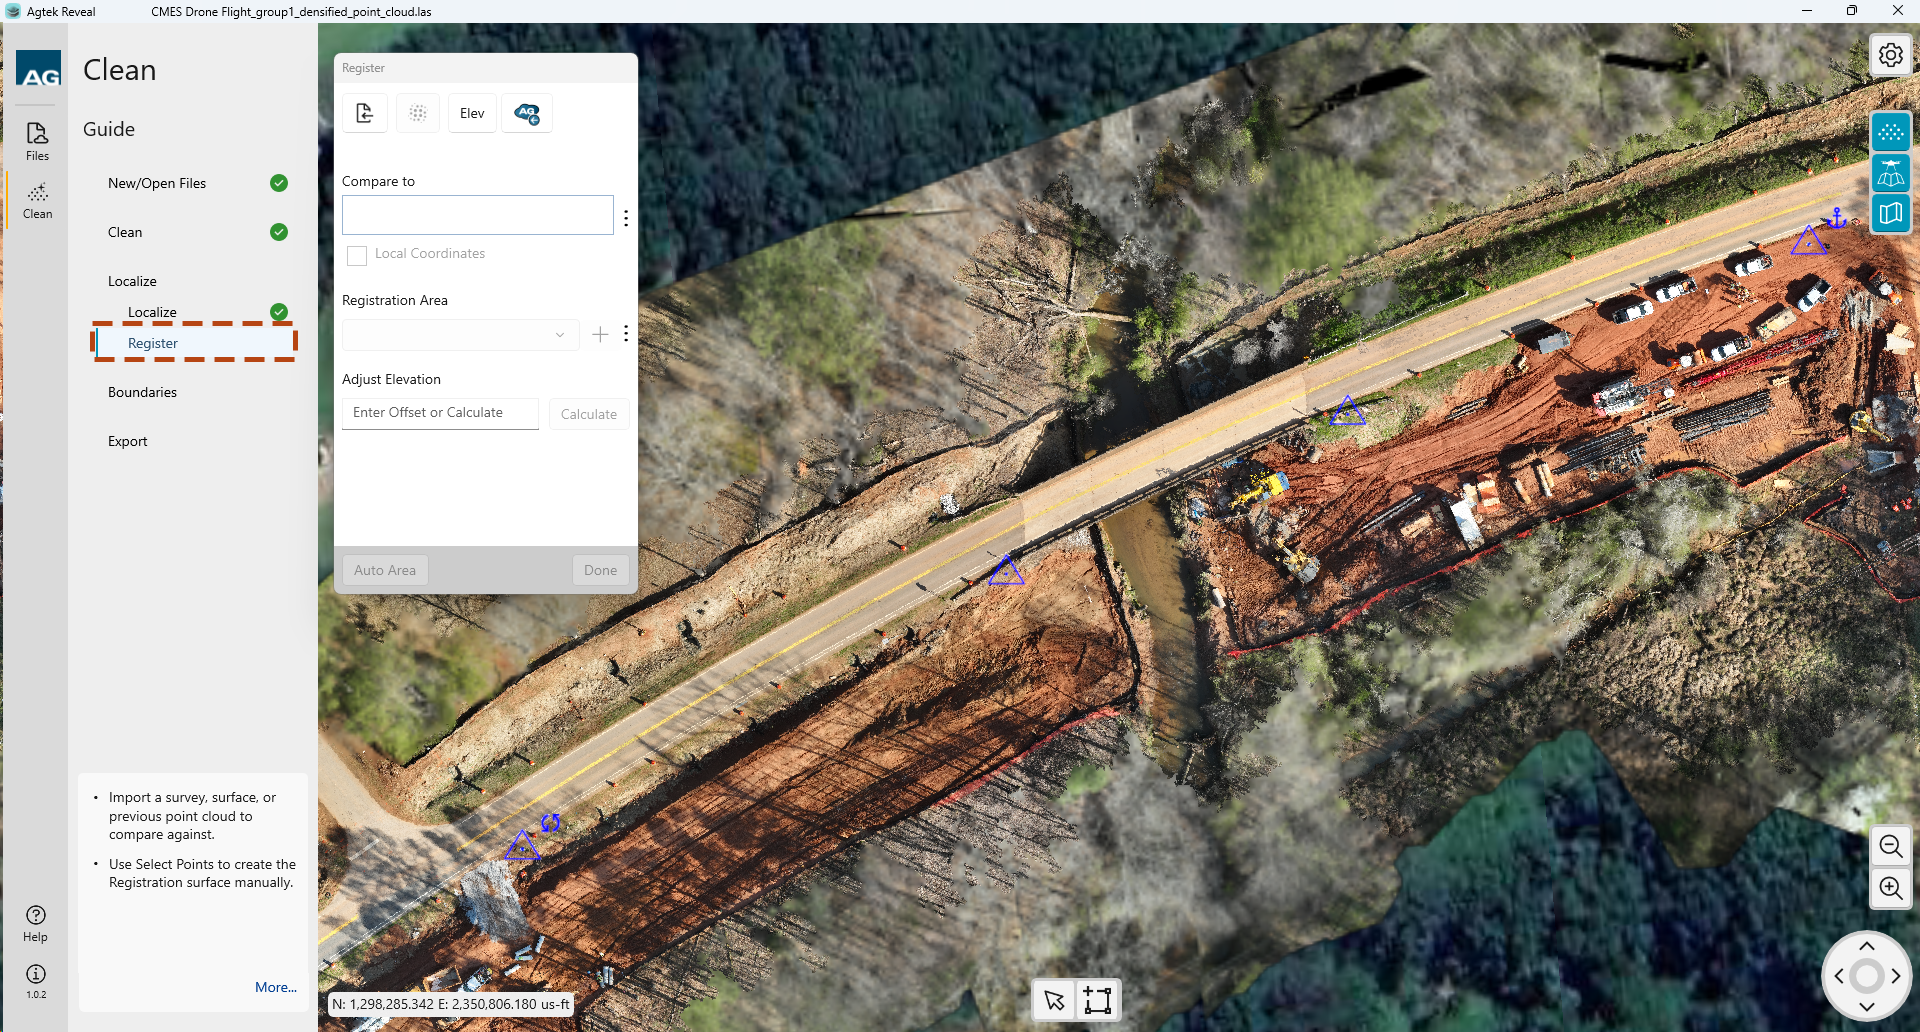Toggle the map view icon
The height and width of the screenshot is (1032, 1920).
click(1890, 213)
